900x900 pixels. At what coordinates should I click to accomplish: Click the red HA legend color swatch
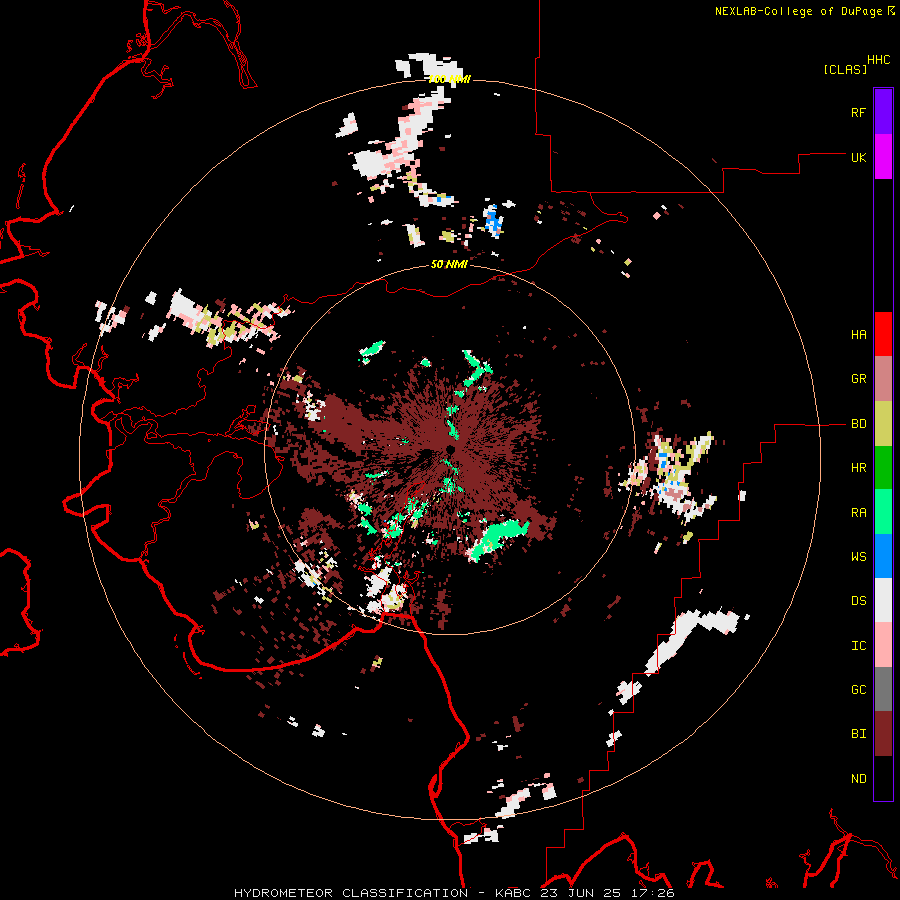(x=883, y=334)
